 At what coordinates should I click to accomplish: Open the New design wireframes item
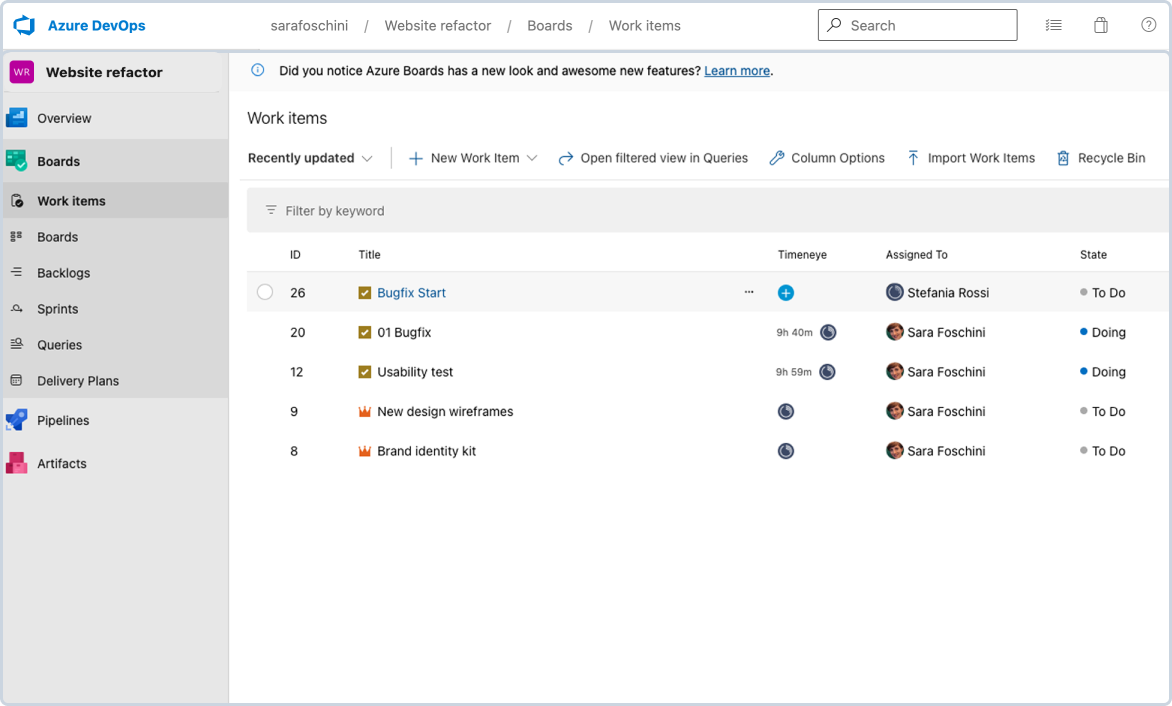point(445,412)
